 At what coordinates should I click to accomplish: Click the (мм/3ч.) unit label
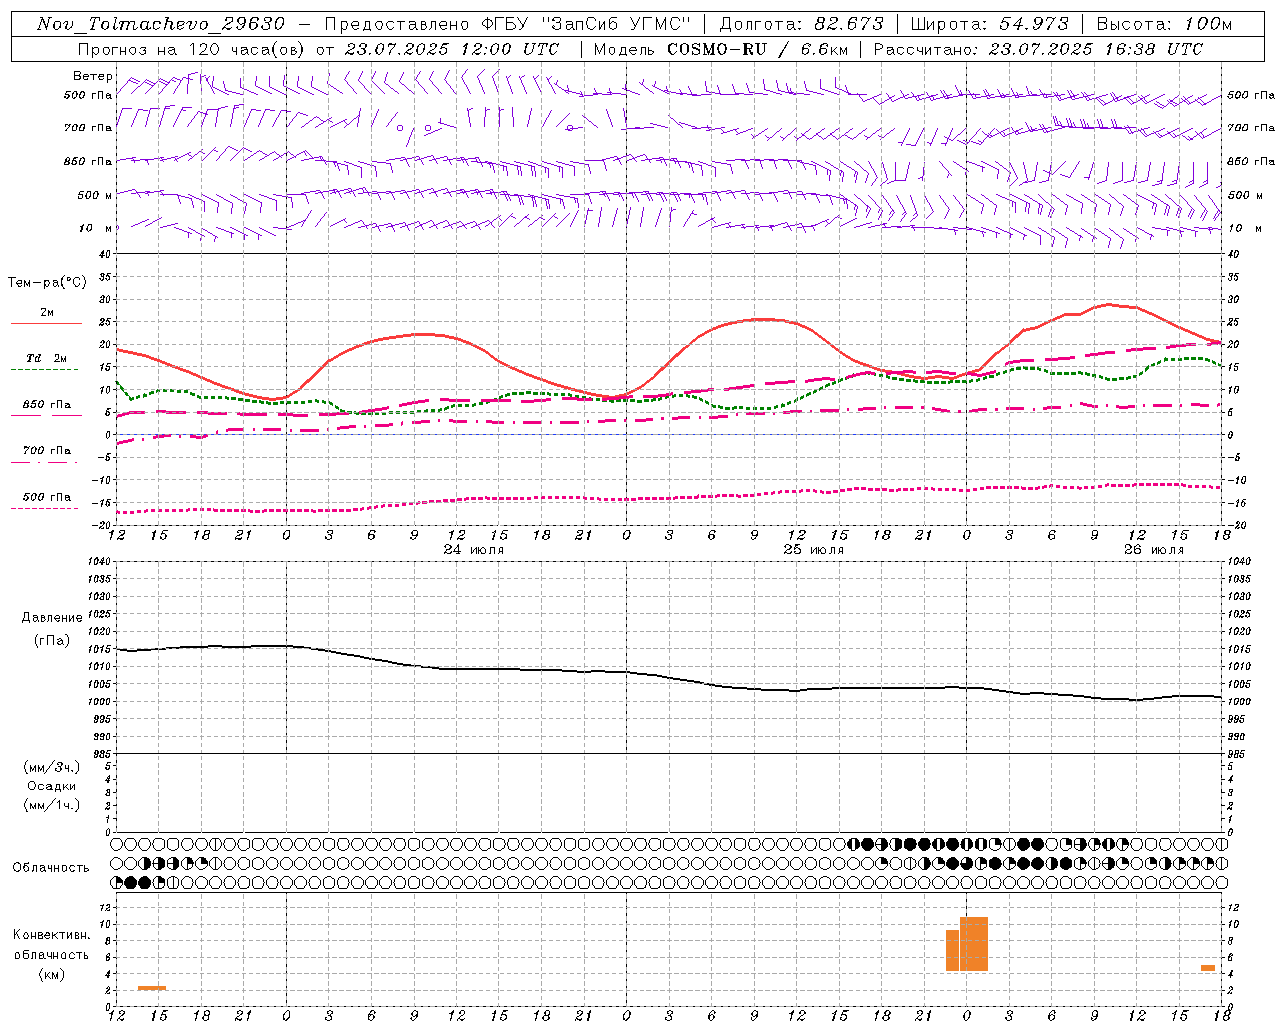point(52,767)
